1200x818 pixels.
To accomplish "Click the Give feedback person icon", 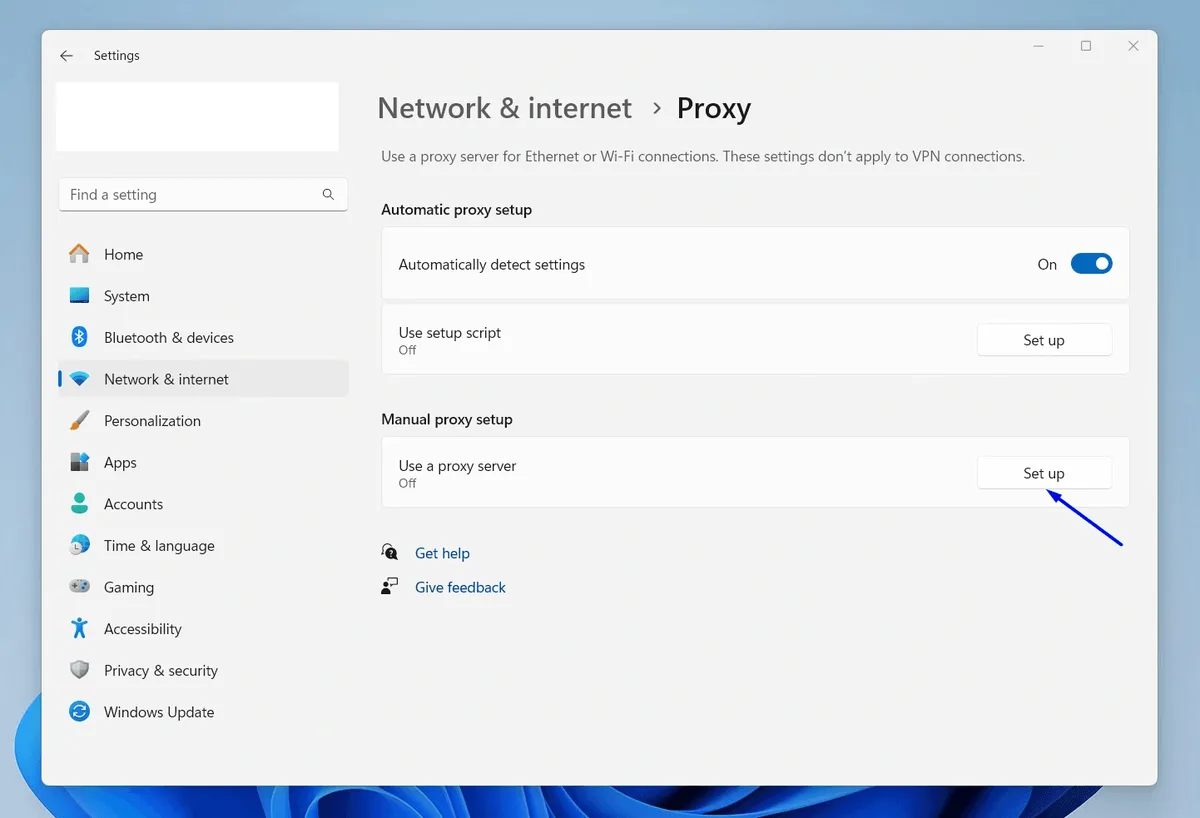I will (x=390, y=587).
